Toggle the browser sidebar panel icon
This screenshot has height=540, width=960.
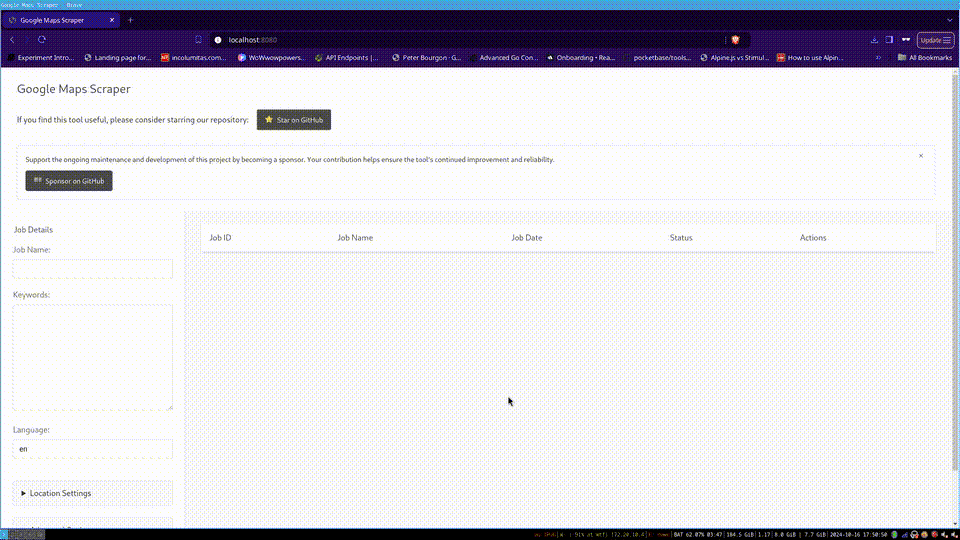point(889,40)
